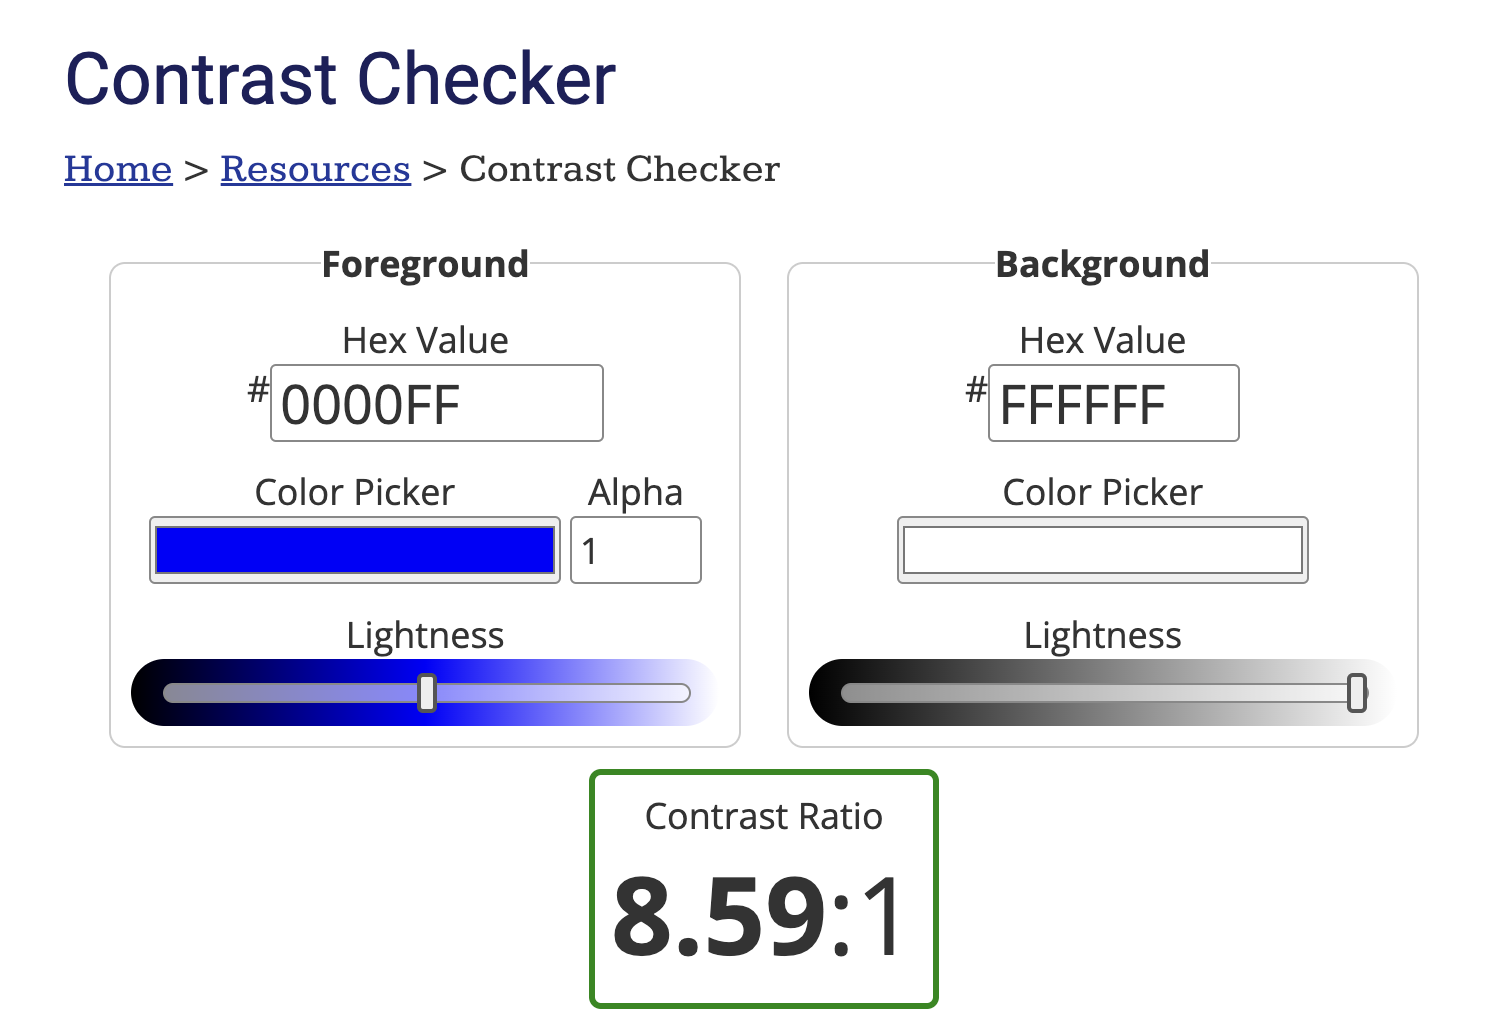Click the Background "Color Picker" label

(x=1102, y=492)
